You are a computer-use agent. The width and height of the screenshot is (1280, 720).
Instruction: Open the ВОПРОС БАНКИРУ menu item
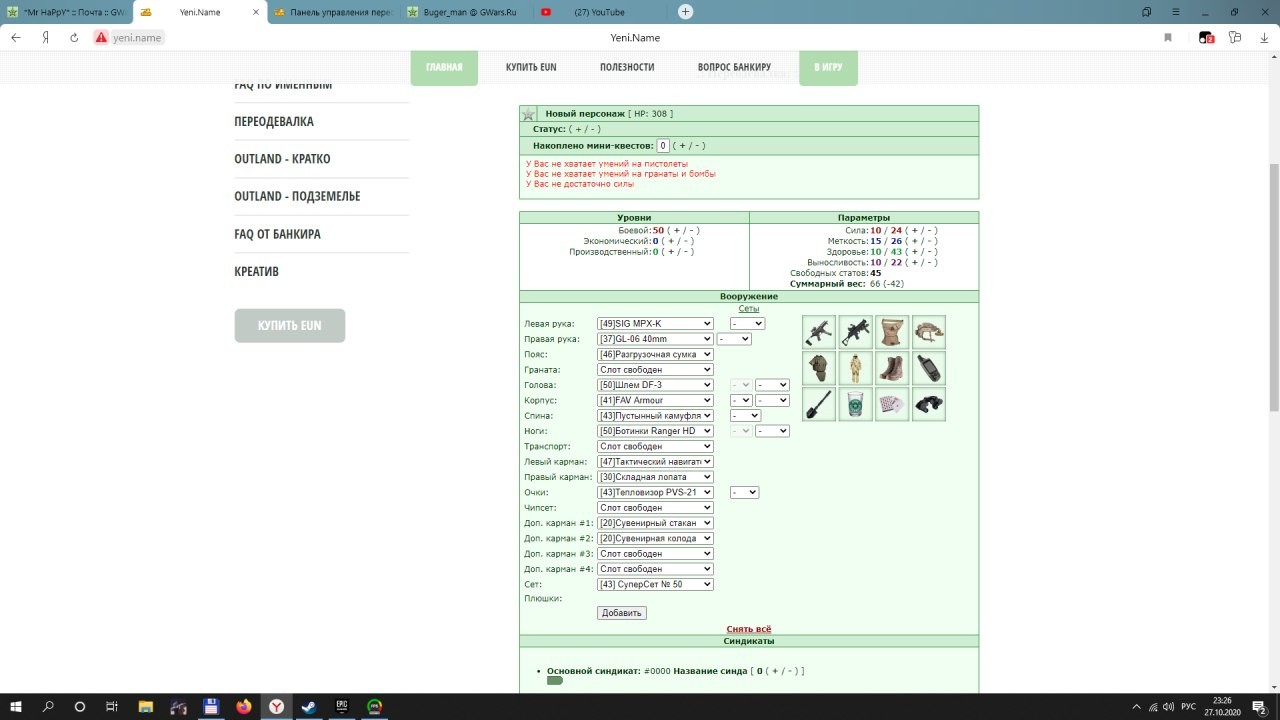coord(734,67)
